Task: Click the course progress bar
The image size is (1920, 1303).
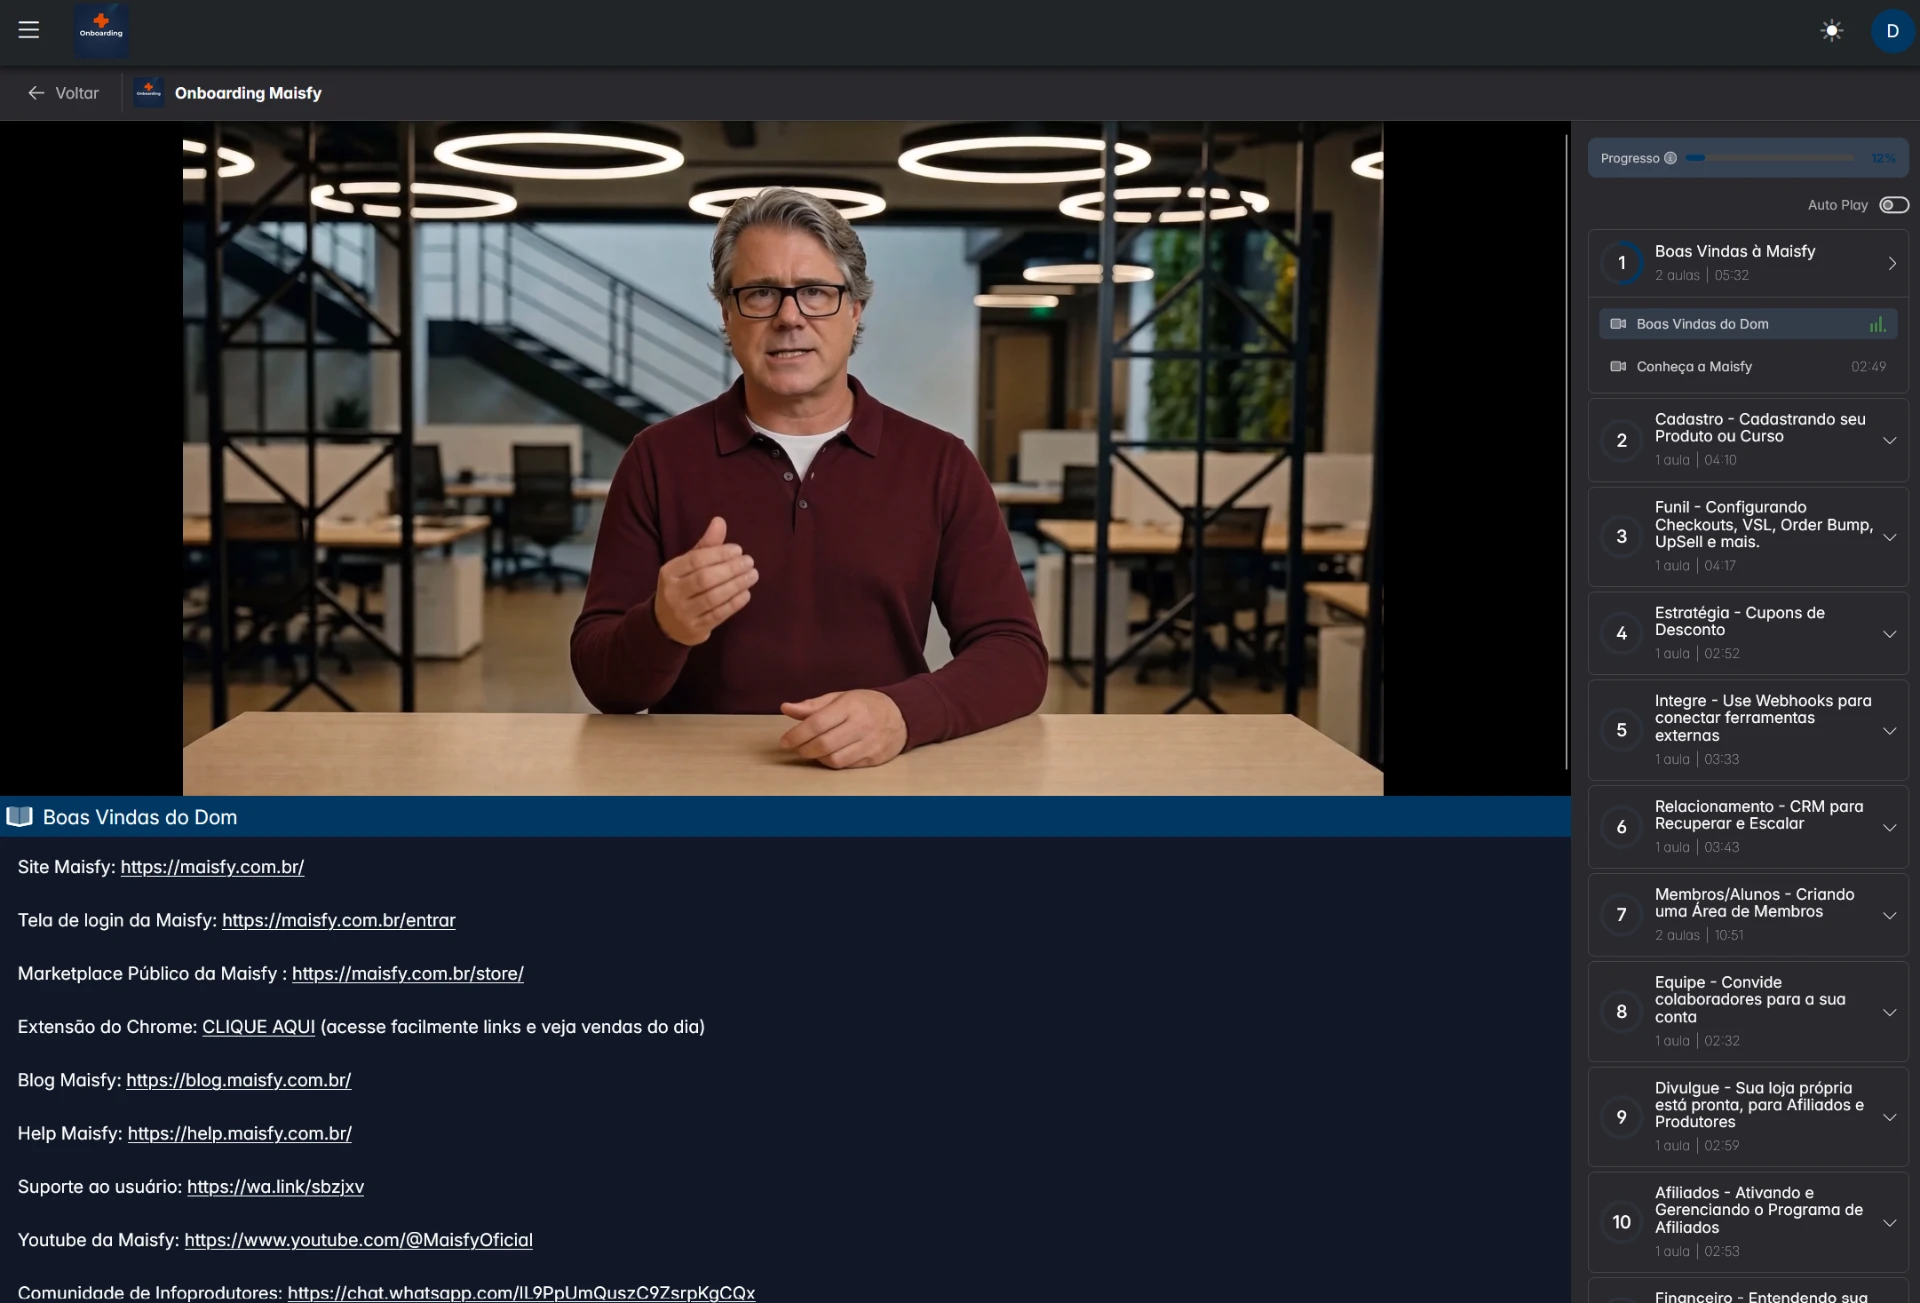Action: pyautogui.click(x=1769, y=158)
